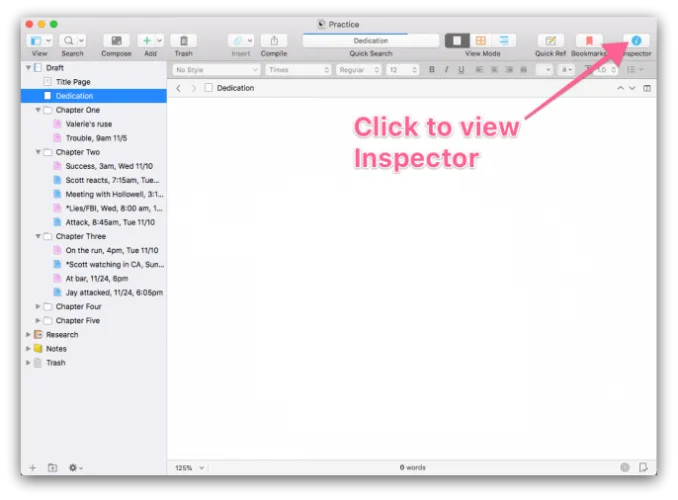
Task: Go to previous document arrow
Action: point(620,88)
